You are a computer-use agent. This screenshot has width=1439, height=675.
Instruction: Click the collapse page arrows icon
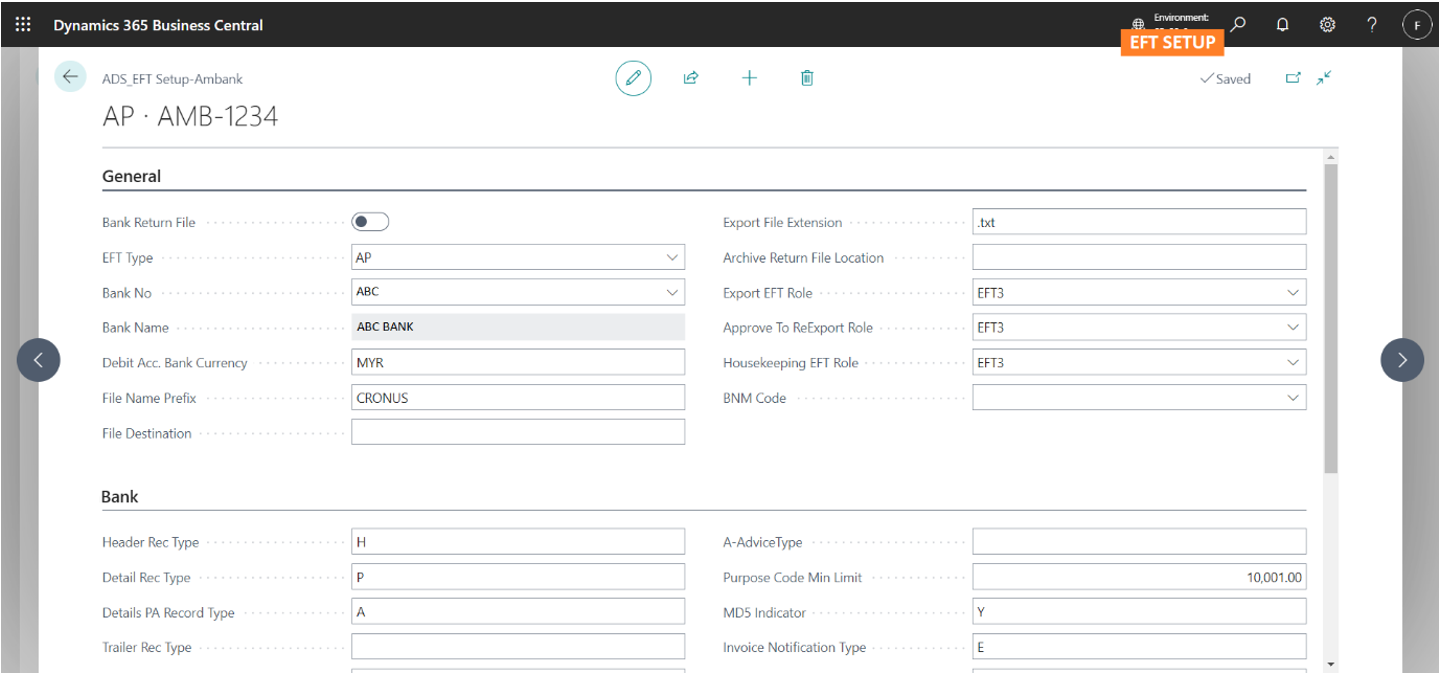click(1325, 78)
